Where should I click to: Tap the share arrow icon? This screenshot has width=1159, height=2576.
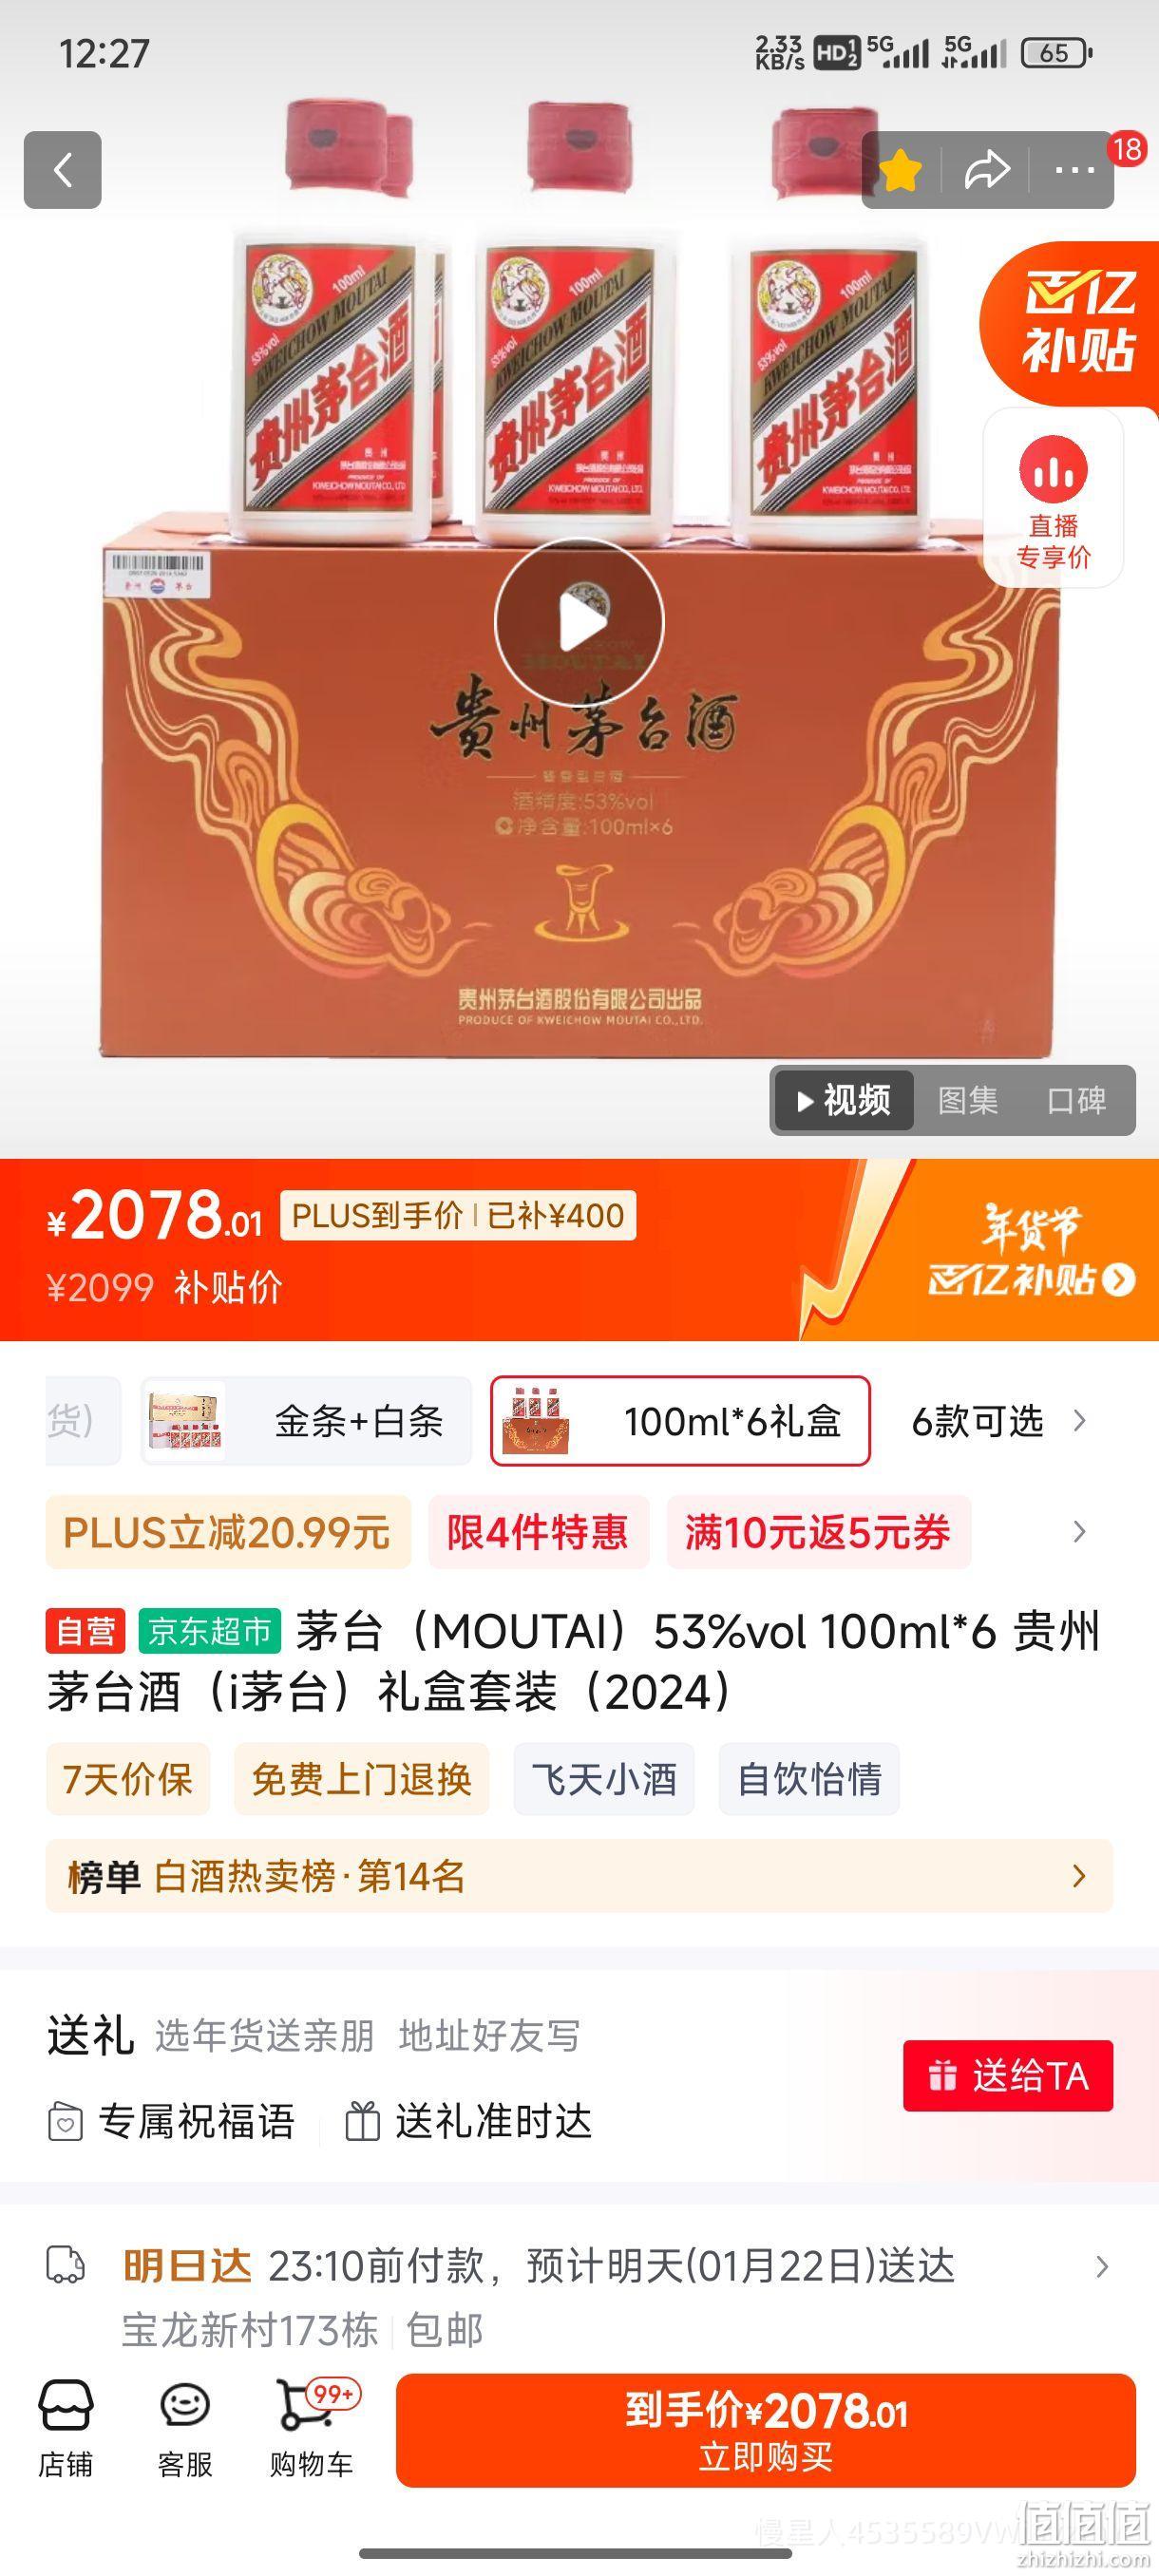click(x=987, y=170)
